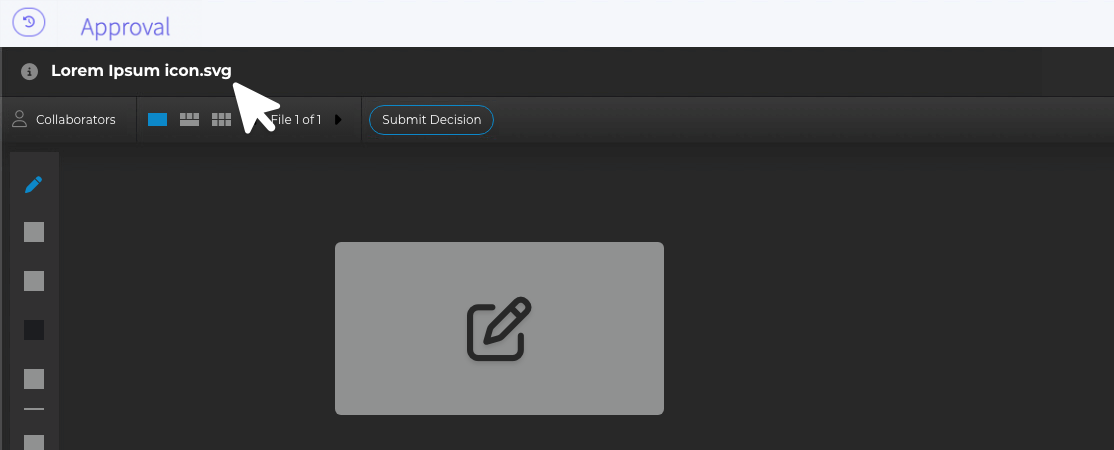Switch to the filmstrip layout view icon
The width and height of the screenshot is (1114, 450).
pyautogui.click(x=189, y=119)
